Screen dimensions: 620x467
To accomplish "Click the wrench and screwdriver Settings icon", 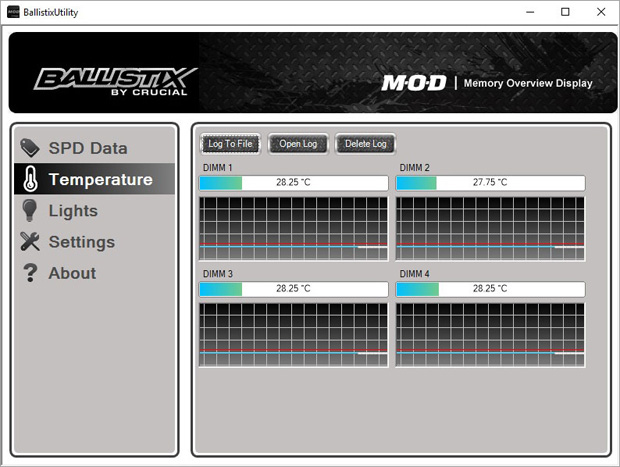I will point(30,241).
